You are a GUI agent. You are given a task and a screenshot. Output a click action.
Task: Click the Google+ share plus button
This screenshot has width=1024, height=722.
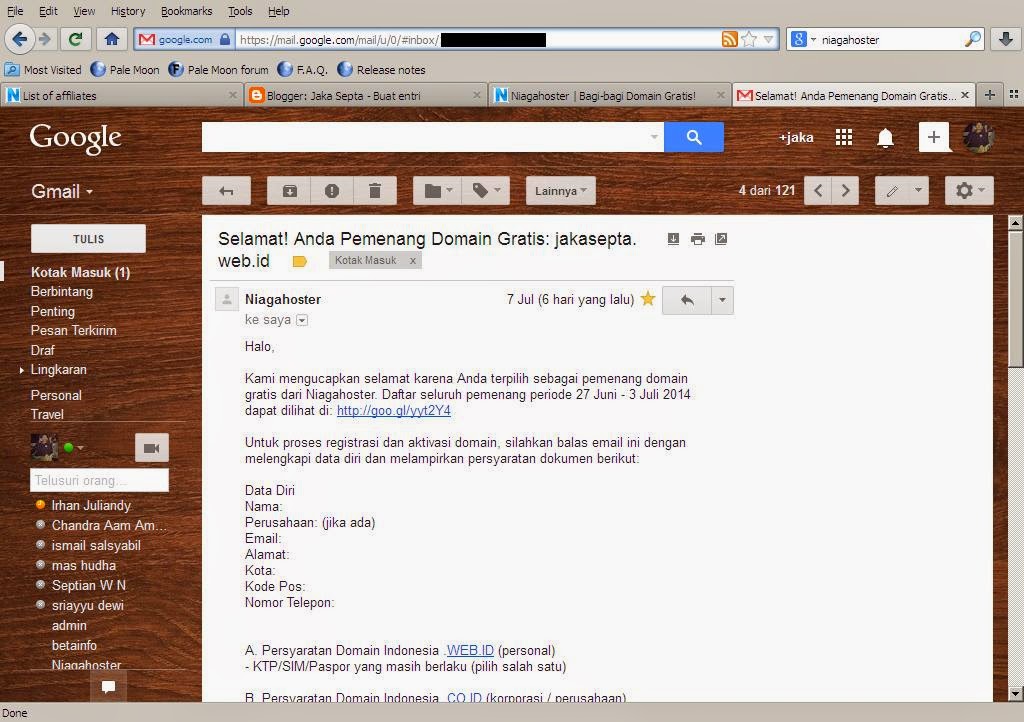(933, 137)
